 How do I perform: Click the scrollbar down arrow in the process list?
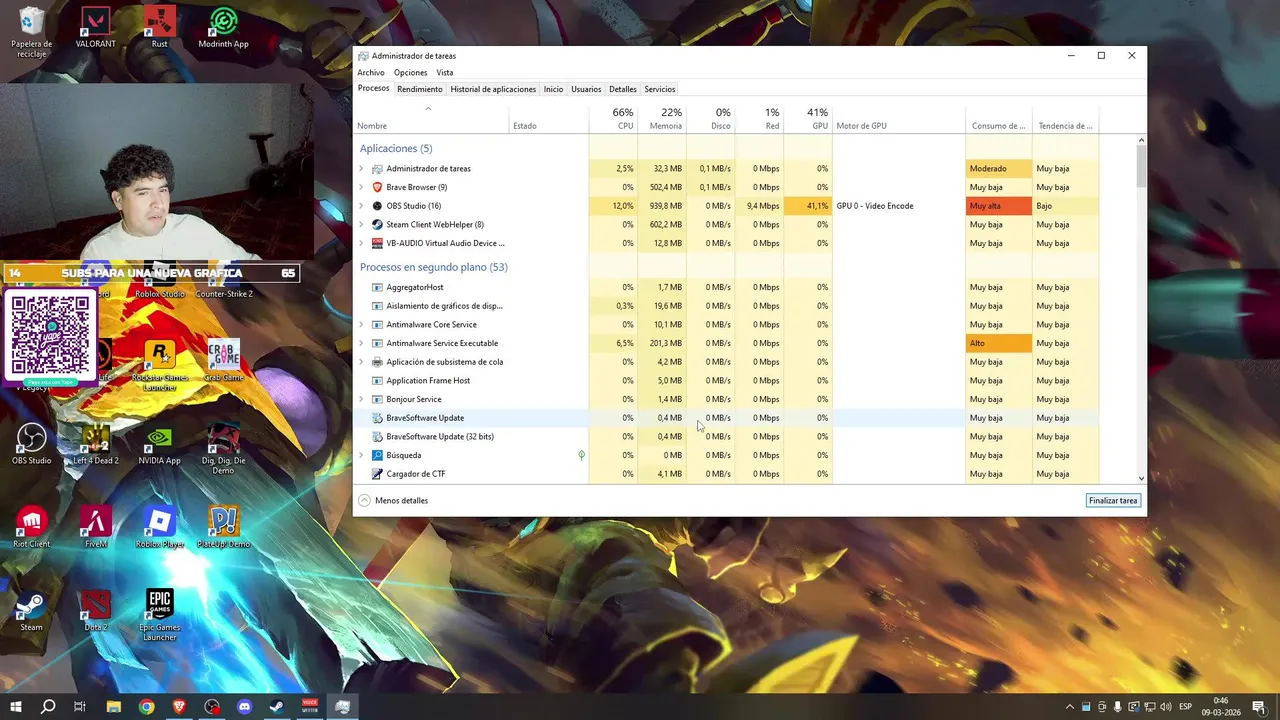point(1141,479)
